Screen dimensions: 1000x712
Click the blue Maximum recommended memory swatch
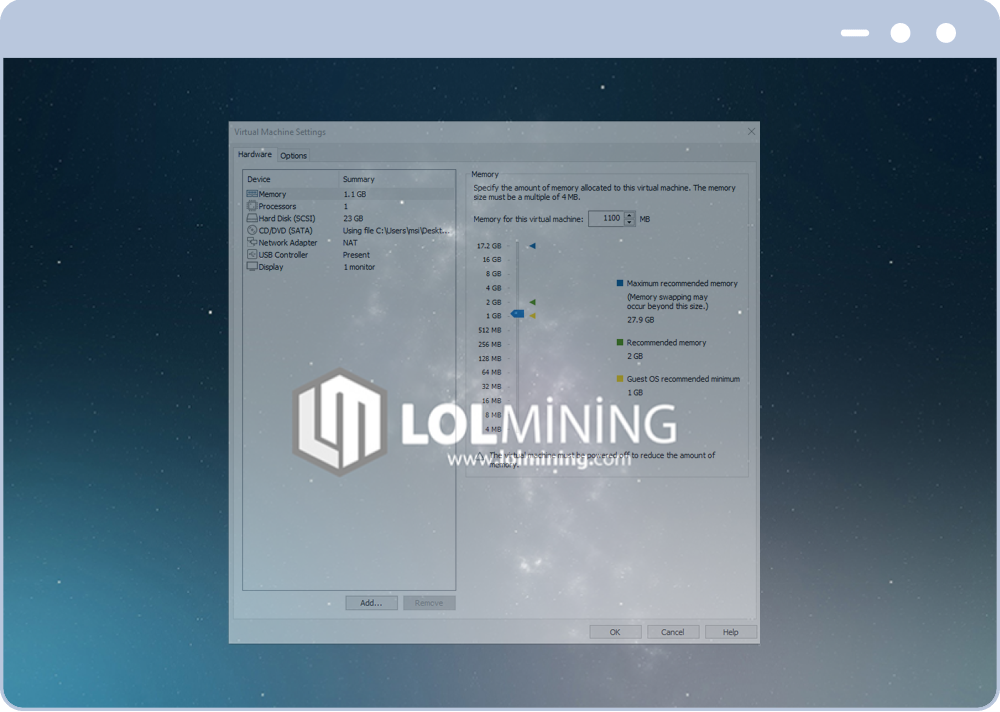coord(620,283)
